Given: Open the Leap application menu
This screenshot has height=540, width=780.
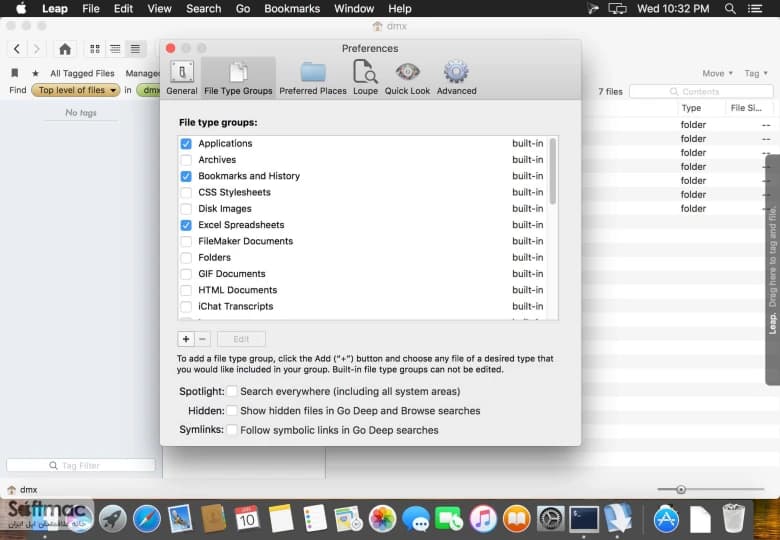Looking at the screenshot, I should [x=55, y=8].
